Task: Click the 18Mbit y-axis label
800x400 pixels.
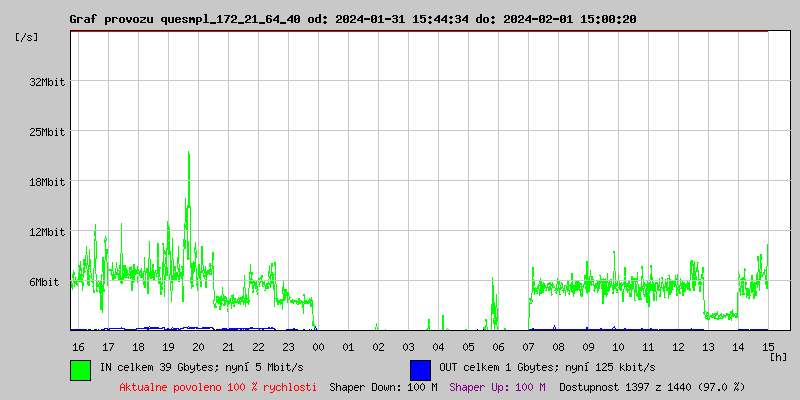Action: [x=47, y=182]
